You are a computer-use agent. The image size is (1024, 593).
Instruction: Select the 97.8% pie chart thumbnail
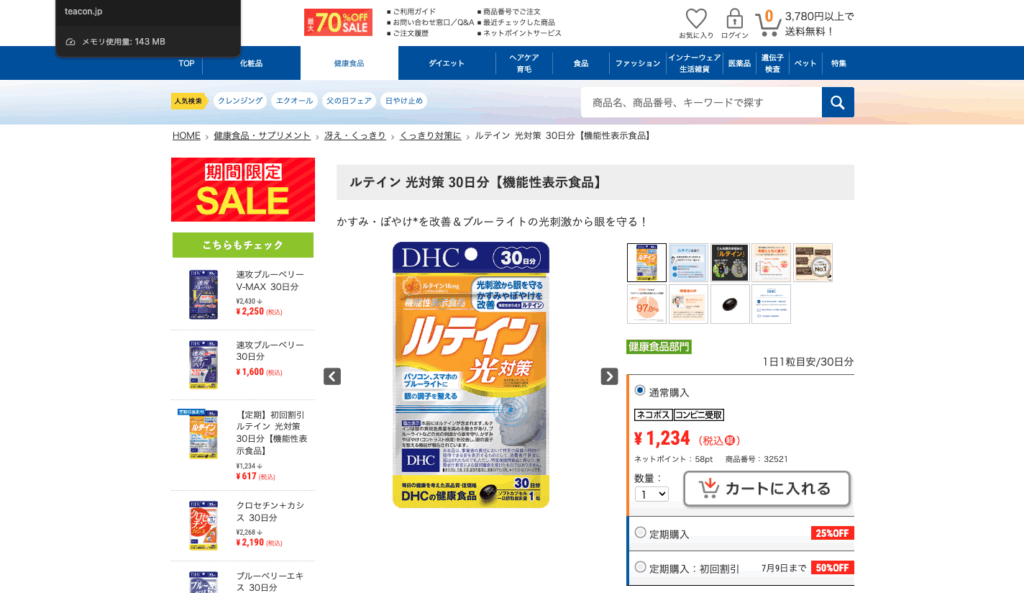coord(647,304)
